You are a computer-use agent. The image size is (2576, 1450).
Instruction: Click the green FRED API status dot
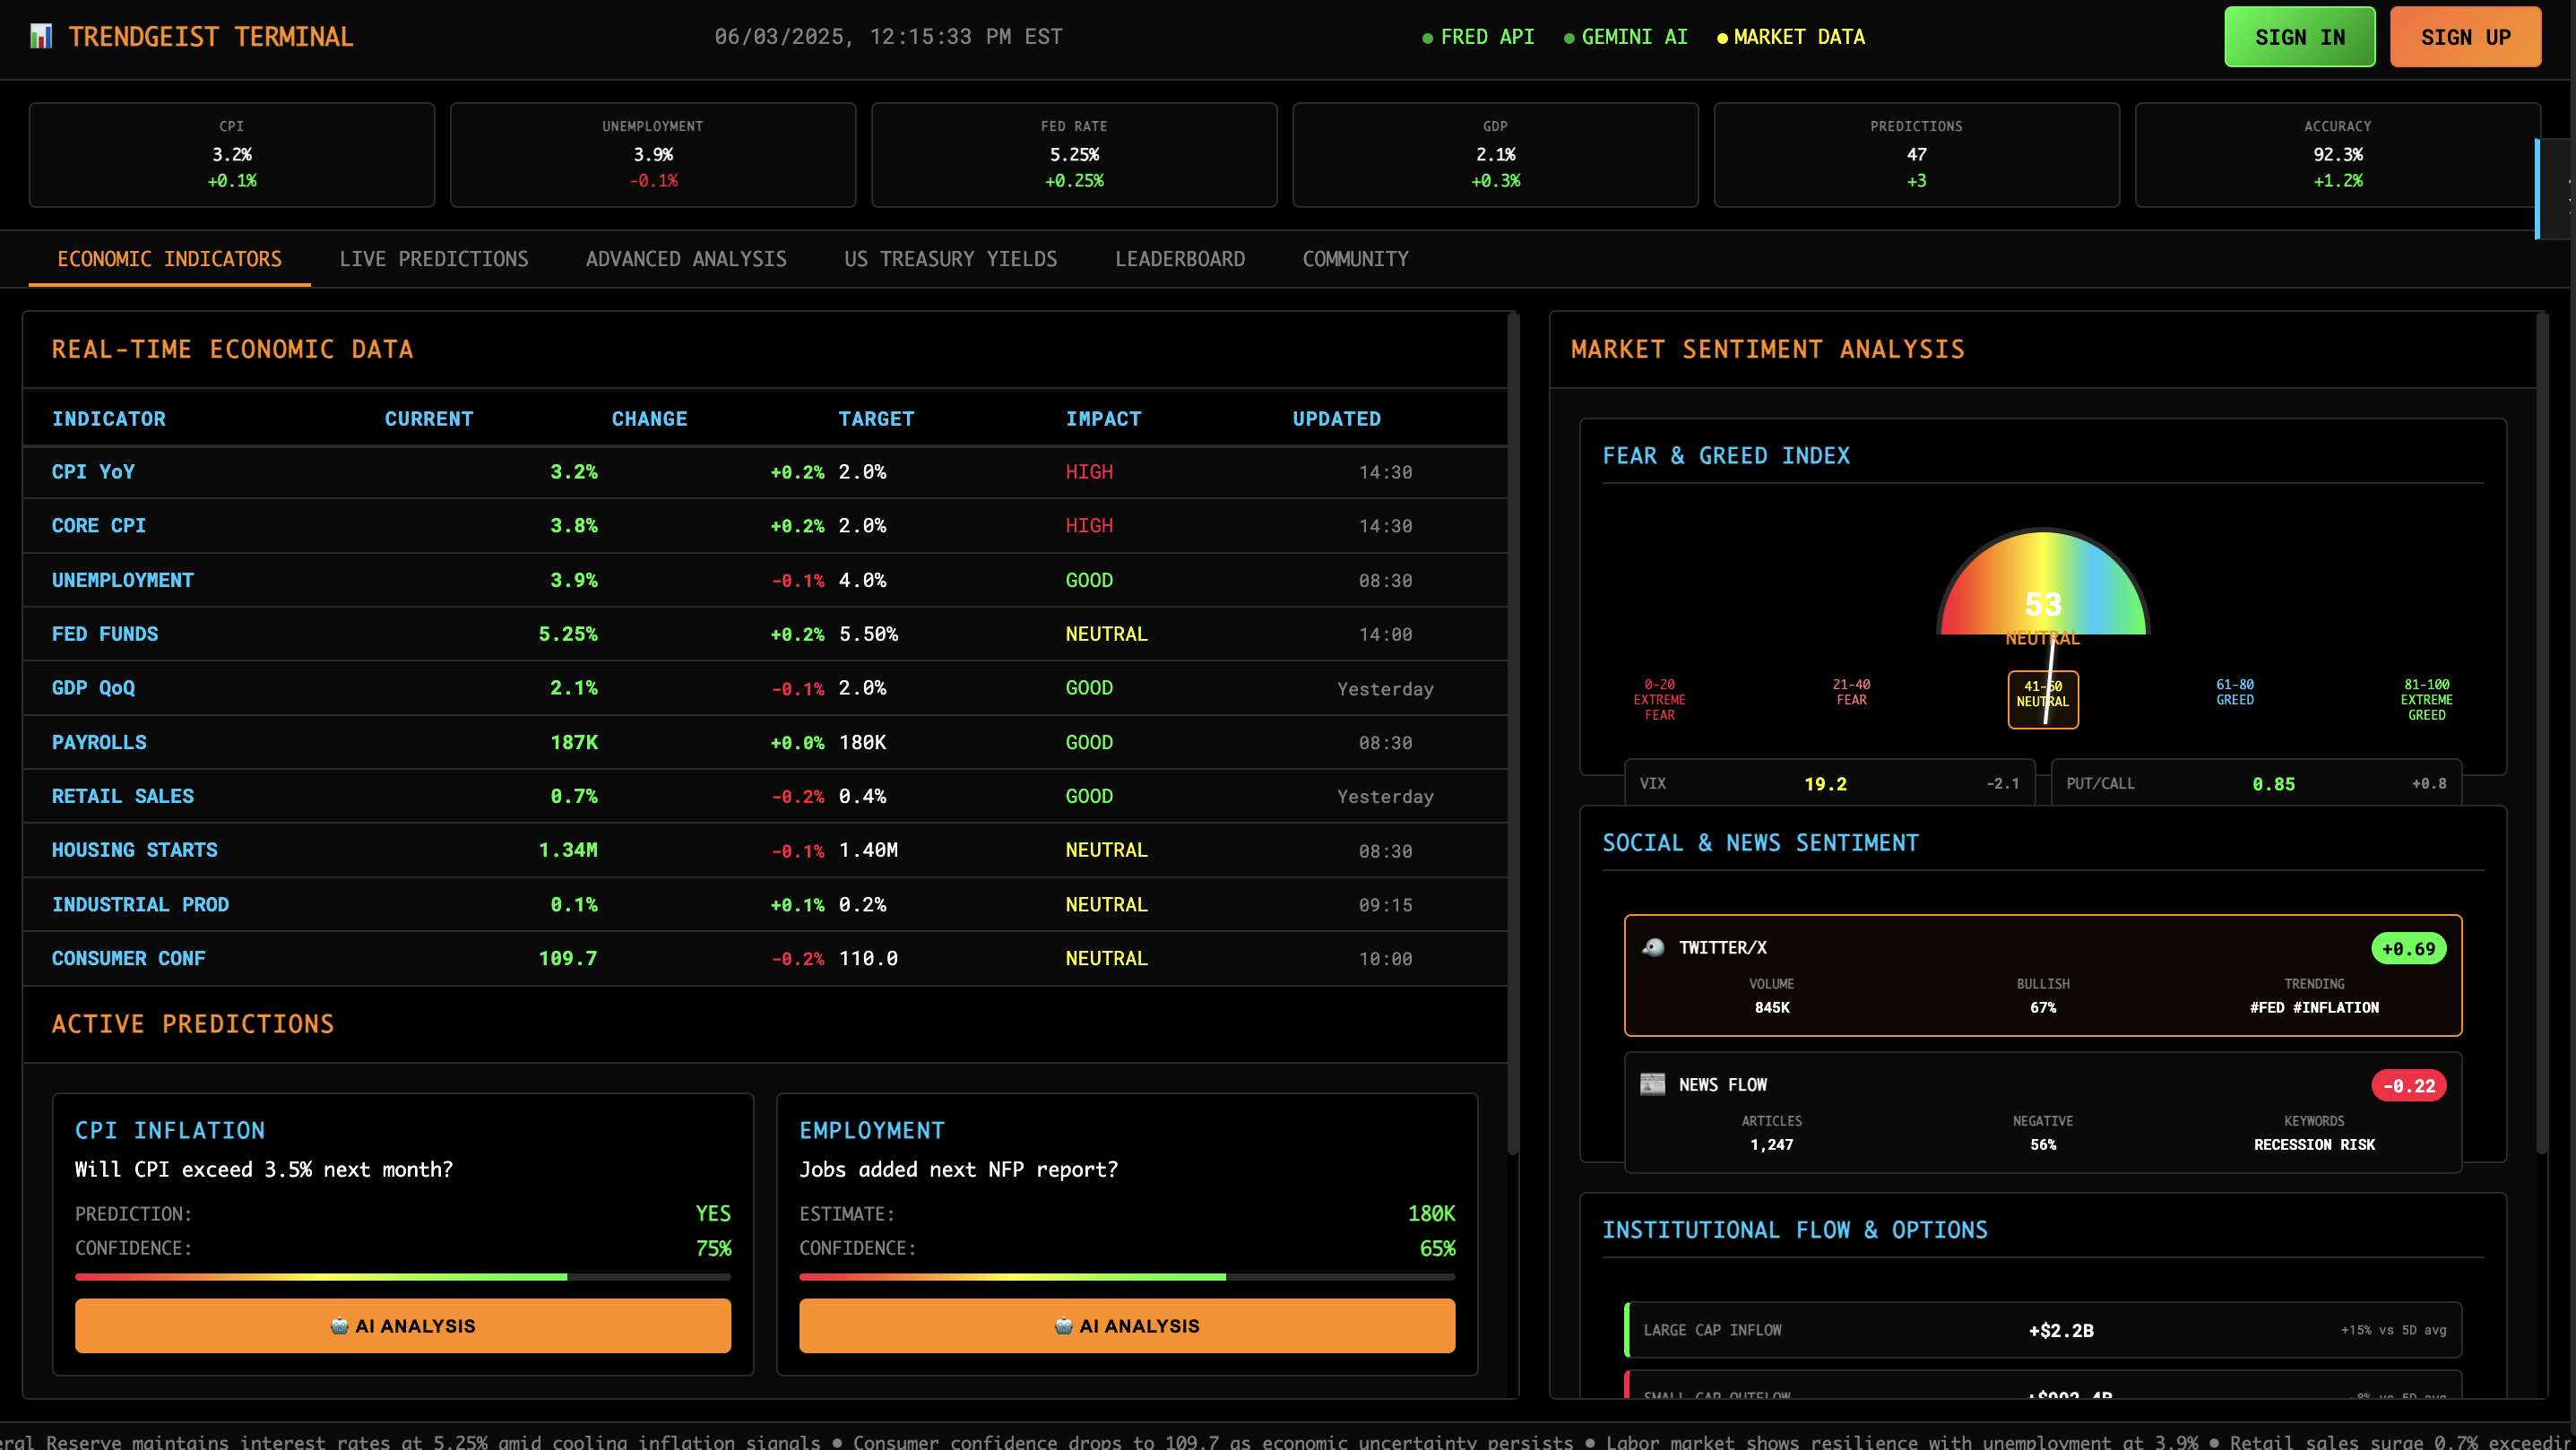coord(1427,38)
